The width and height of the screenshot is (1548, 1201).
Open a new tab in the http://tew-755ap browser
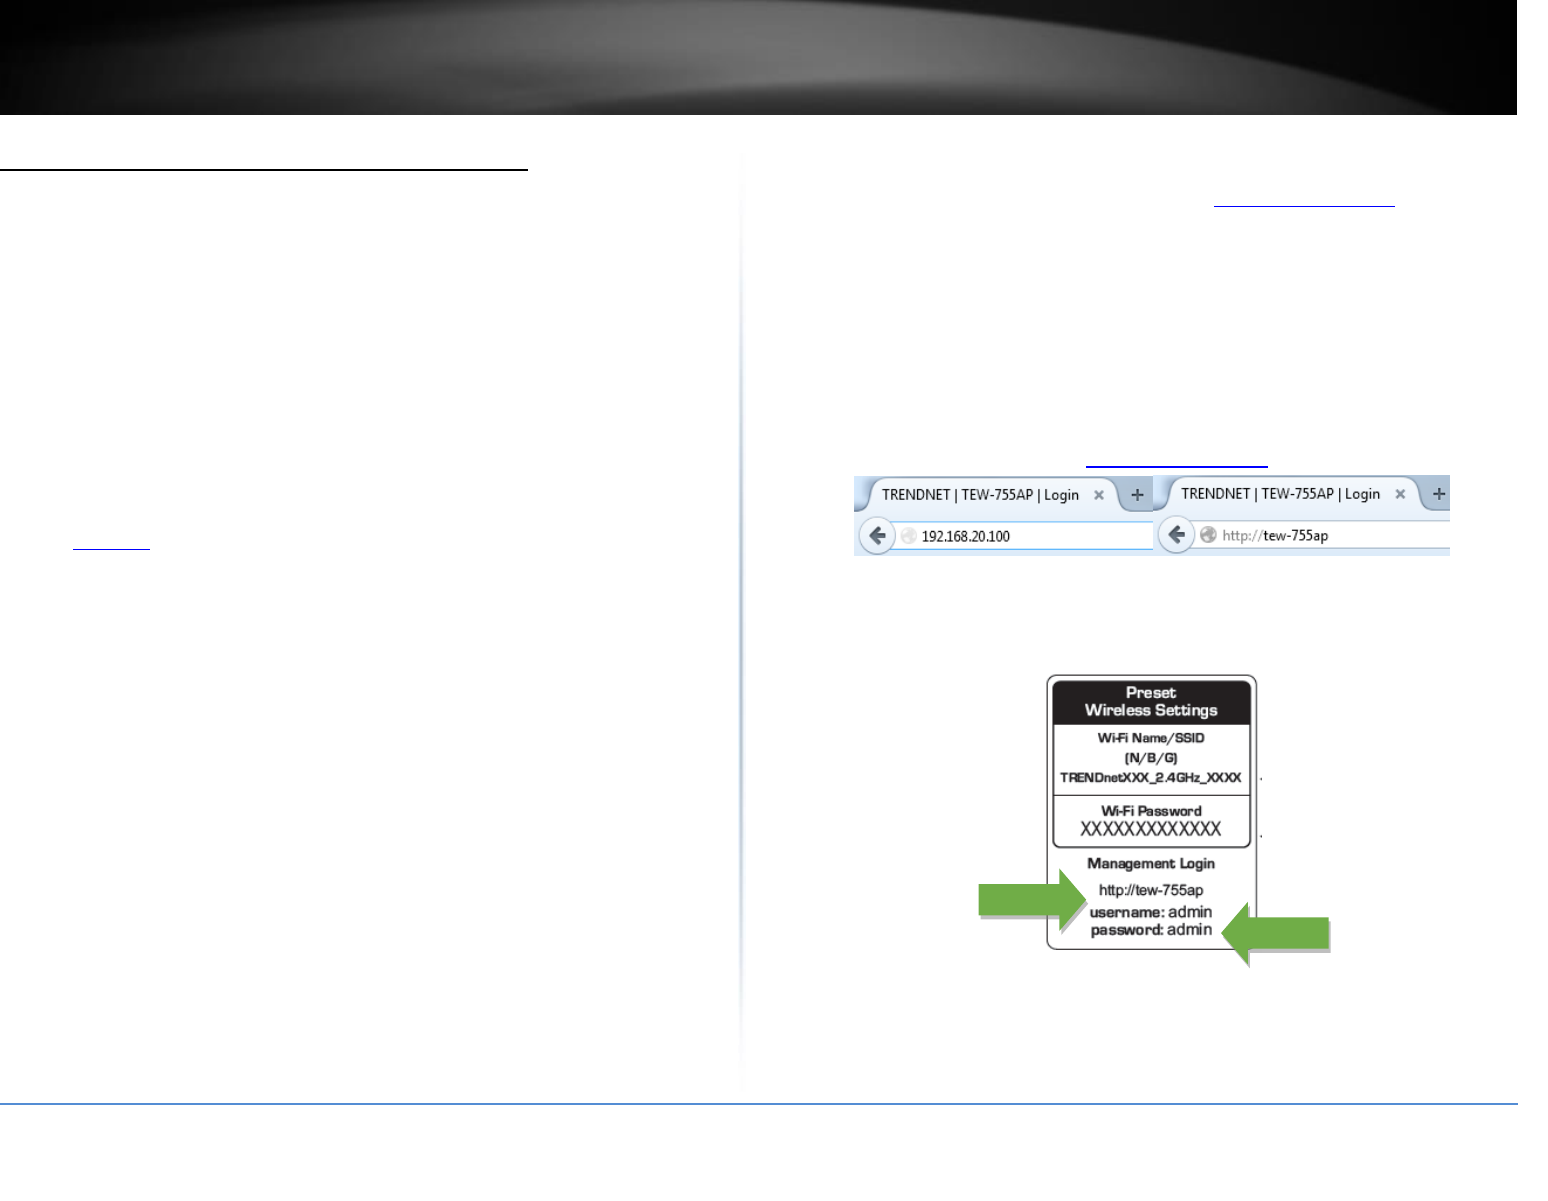point(1439,494)
